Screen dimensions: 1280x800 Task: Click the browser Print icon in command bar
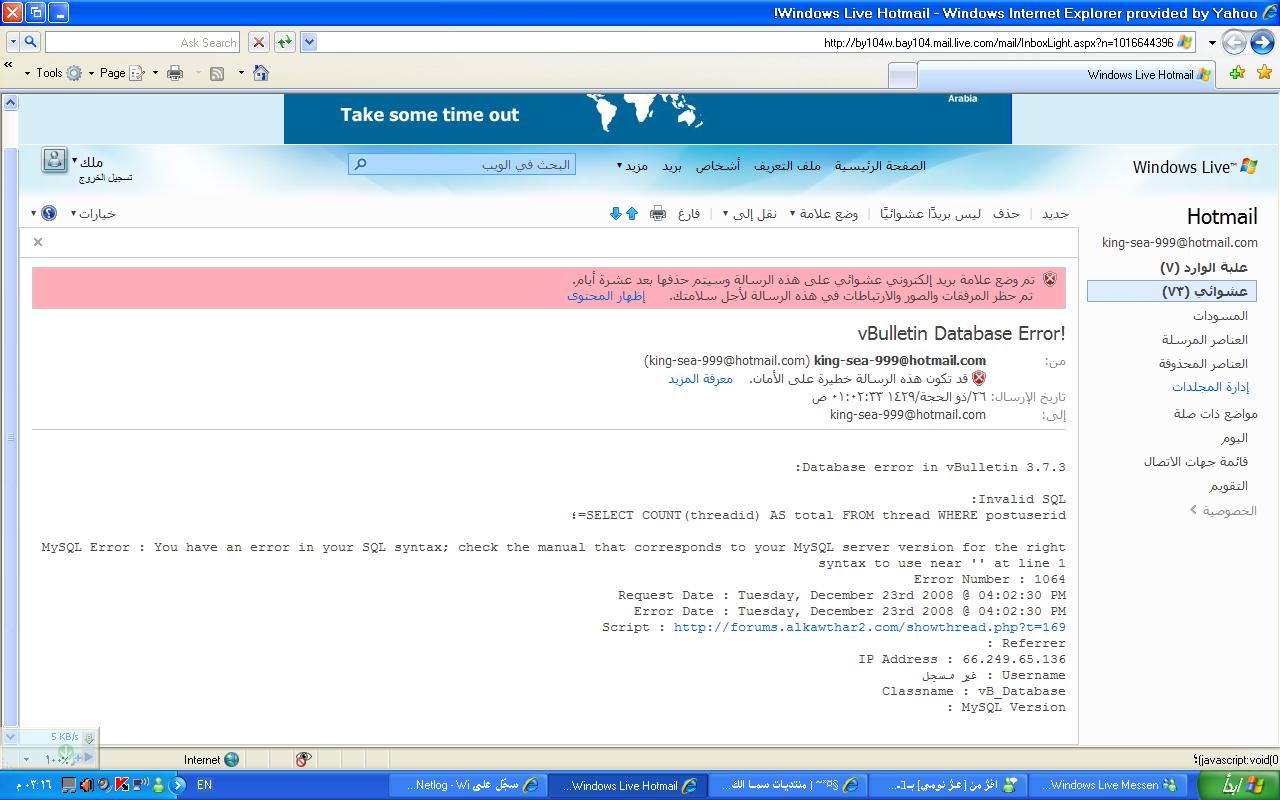point(175,73)
